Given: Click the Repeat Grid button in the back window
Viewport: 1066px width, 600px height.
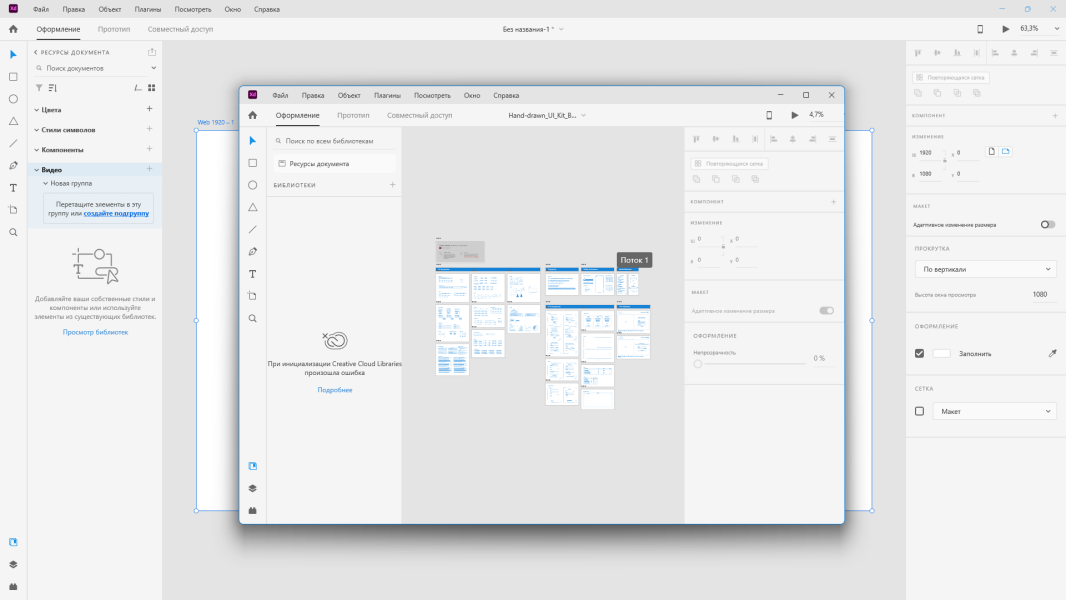Looking at the screenshot, I should 950,77.
